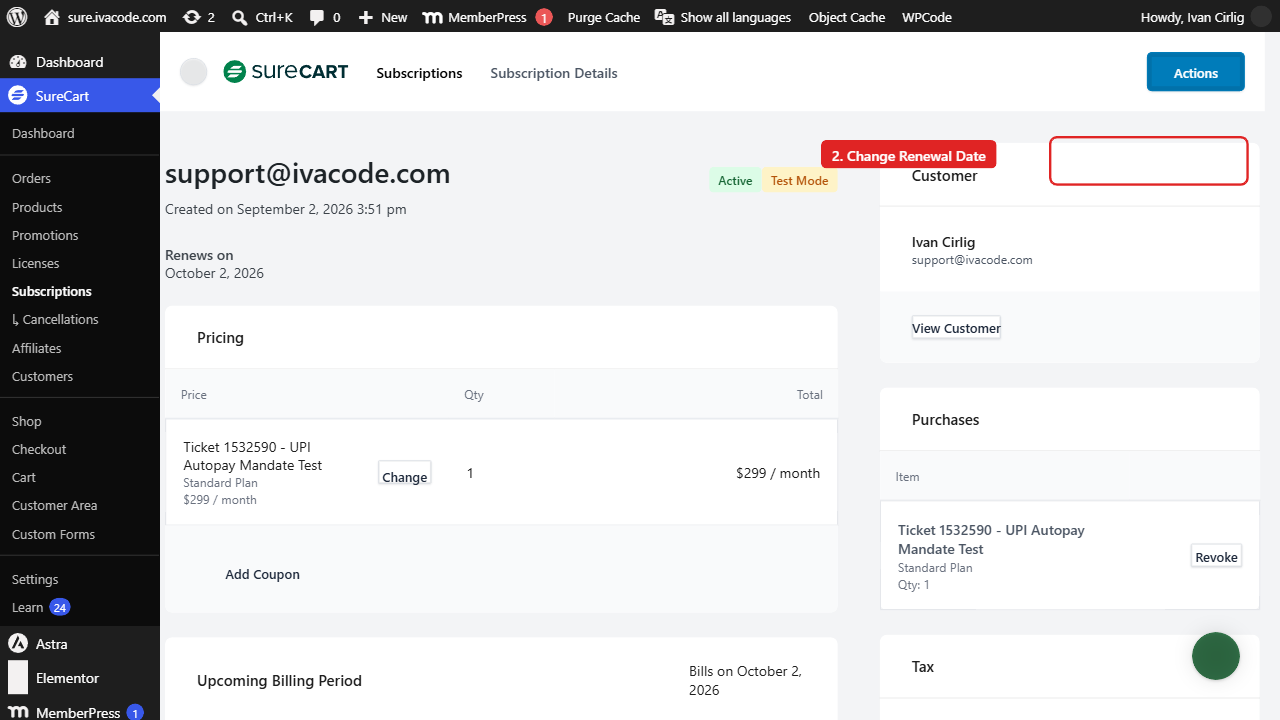Open the Ctrl+K search in admin bar

(262, 17)
